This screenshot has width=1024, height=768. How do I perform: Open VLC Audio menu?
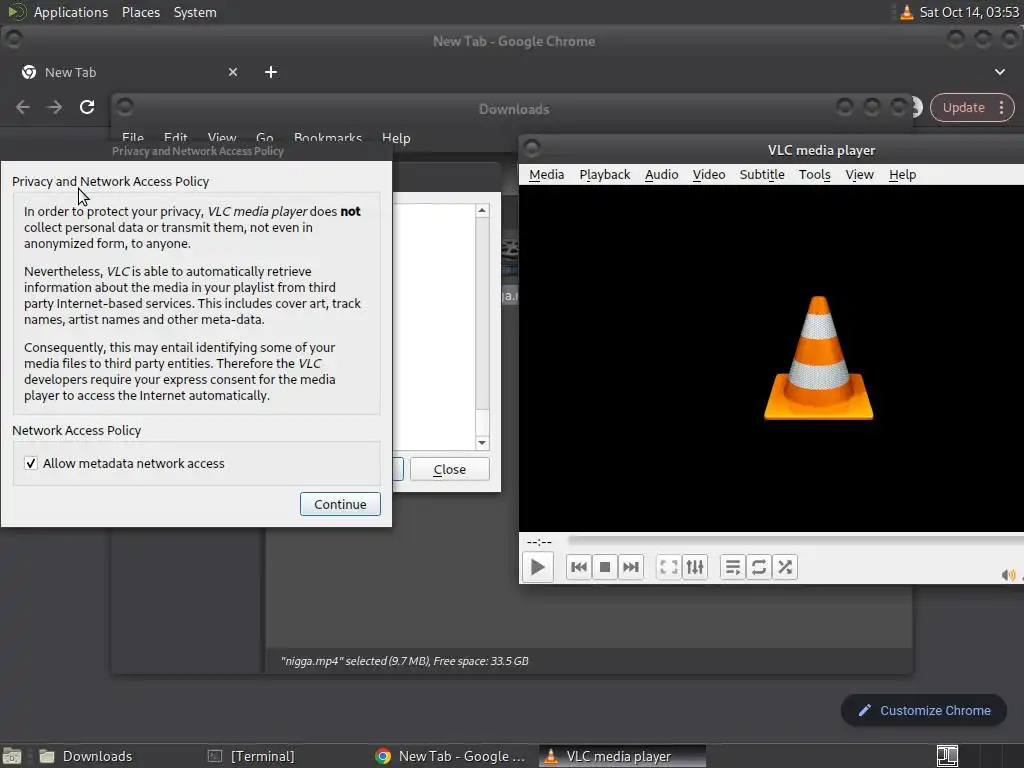(x=662, y=174)
